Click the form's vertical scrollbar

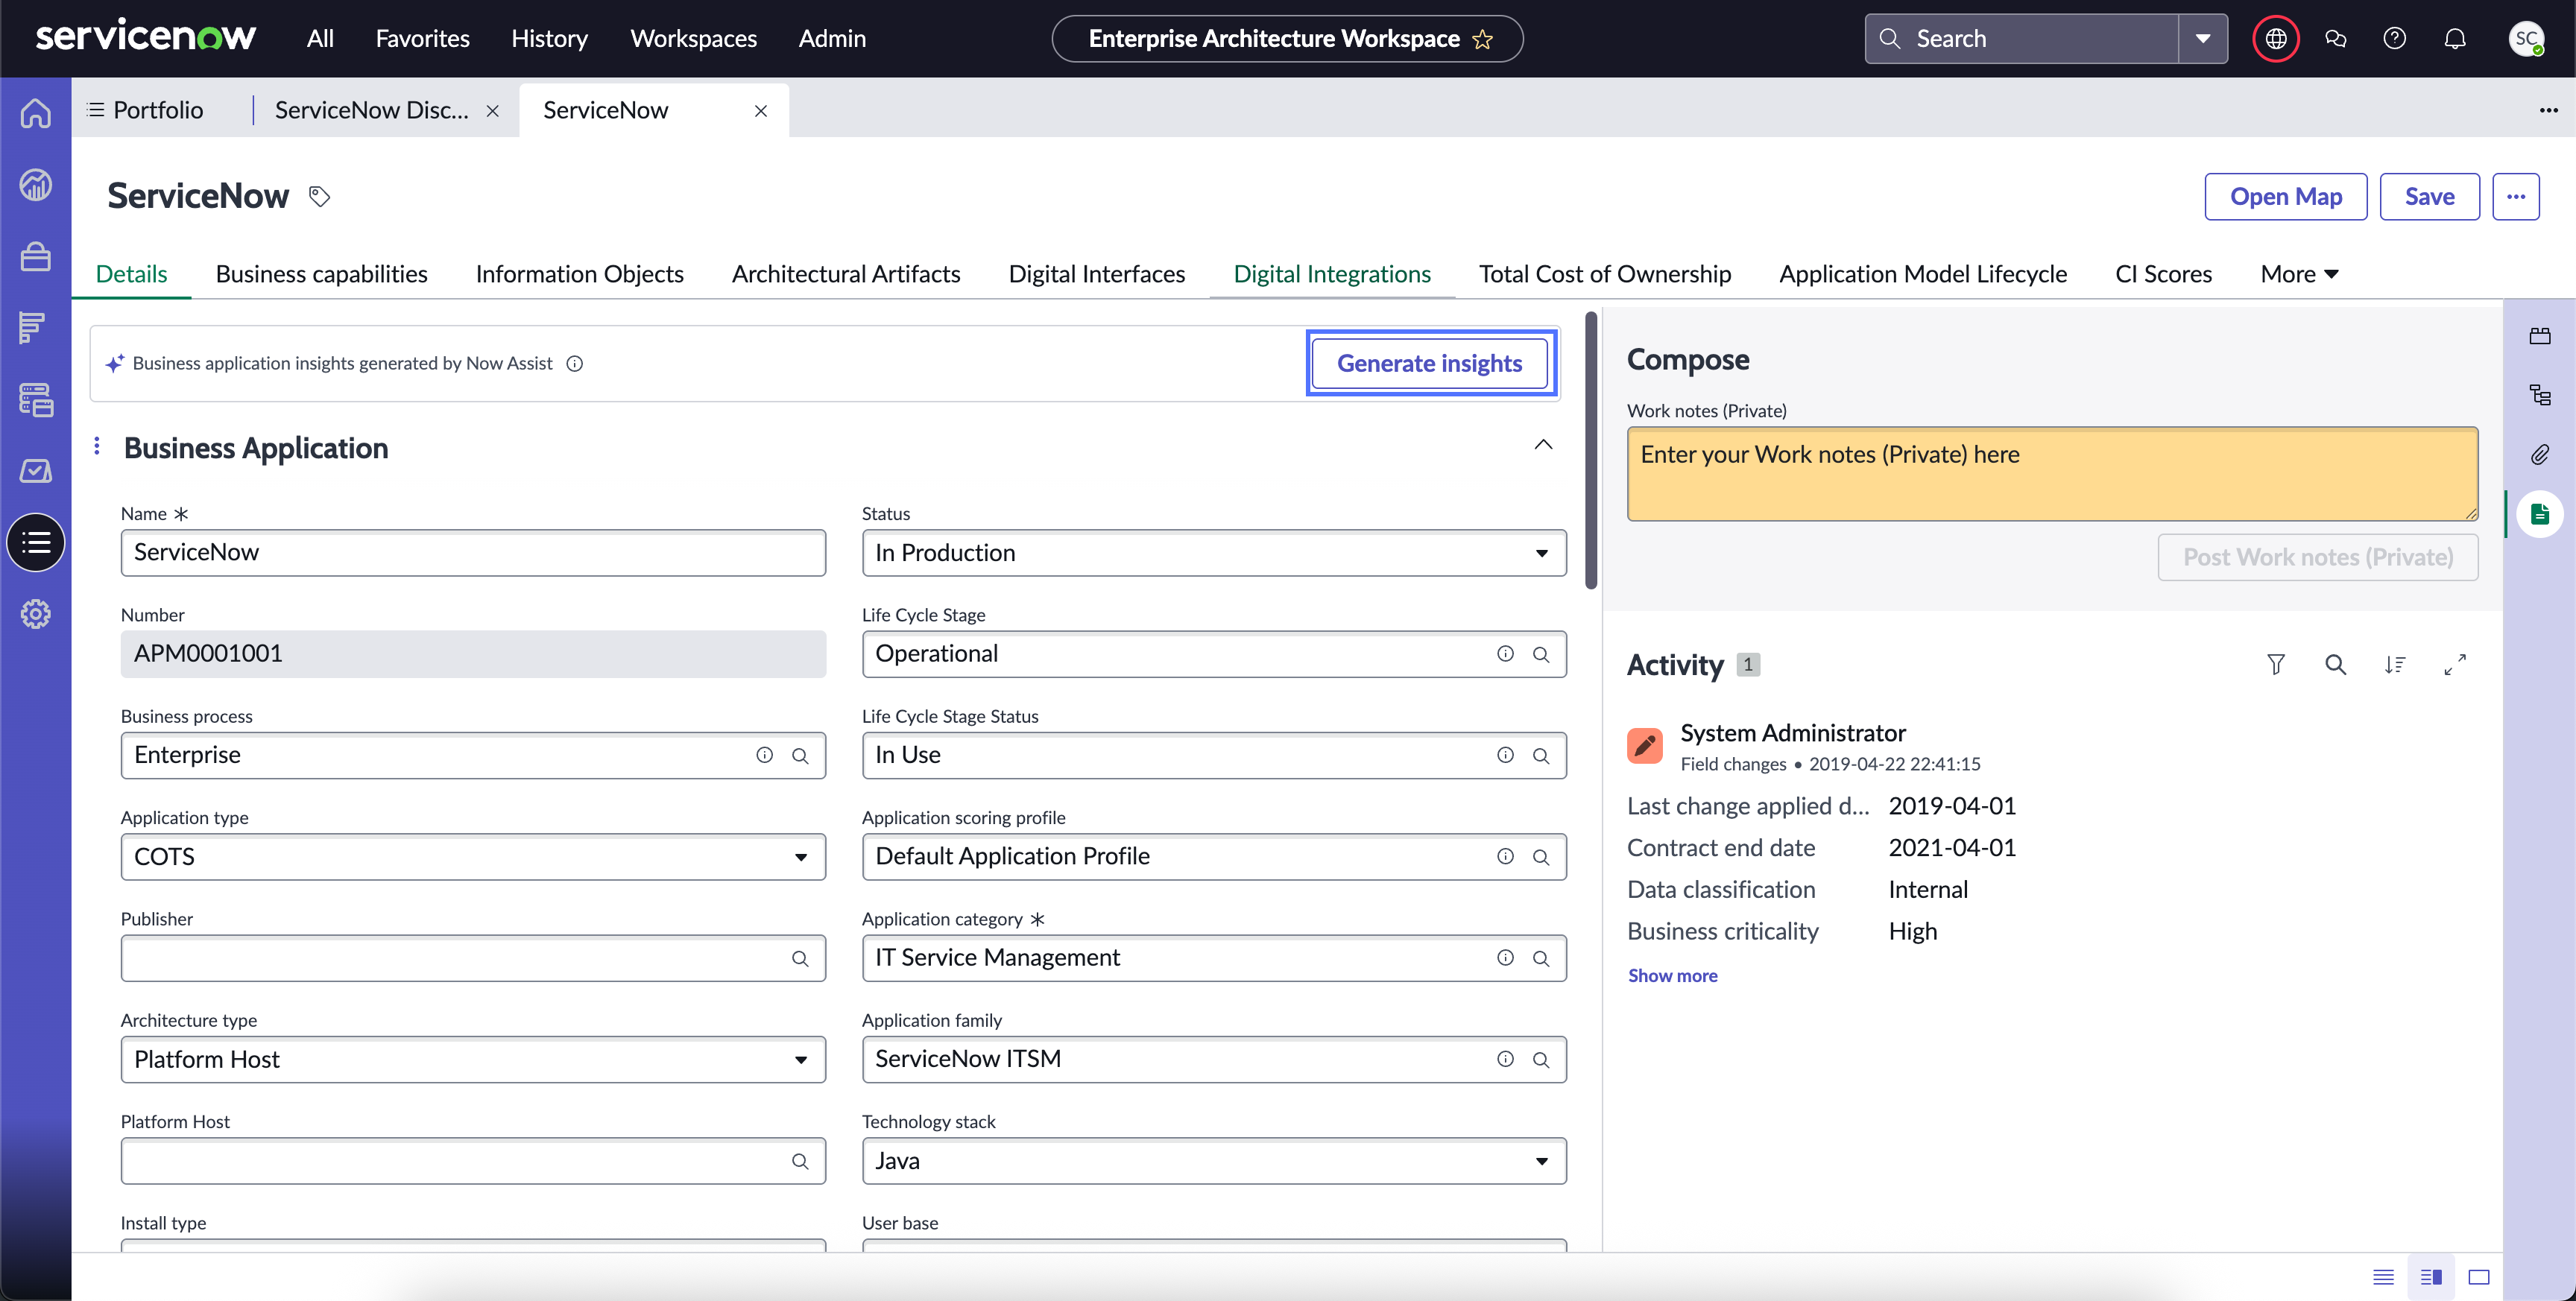[1591, 450]
